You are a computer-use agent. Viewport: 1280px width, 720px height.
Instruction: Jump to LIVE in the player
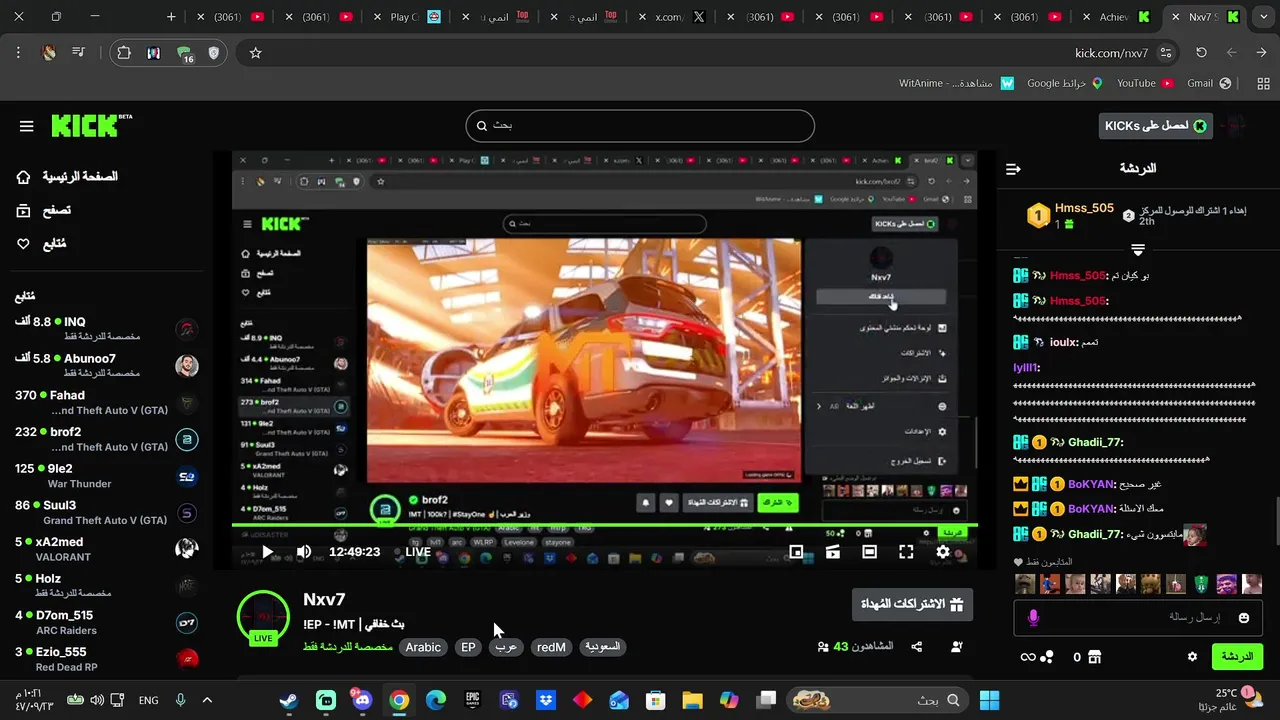pyautogui.click(x=418, y=552)
